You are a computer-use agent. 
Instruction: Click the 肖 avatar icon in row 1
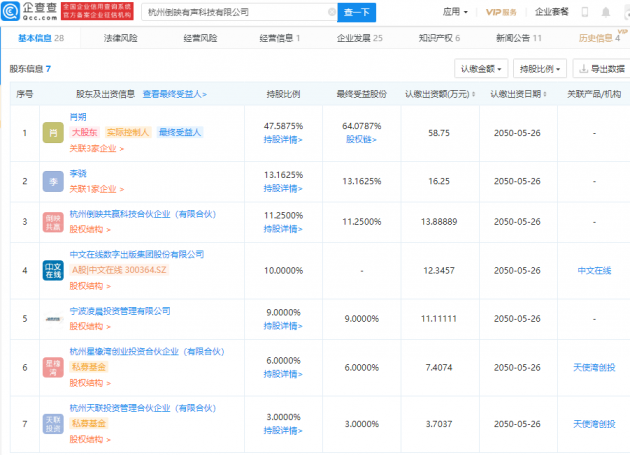pyautogui.click(x=52, y=132)
